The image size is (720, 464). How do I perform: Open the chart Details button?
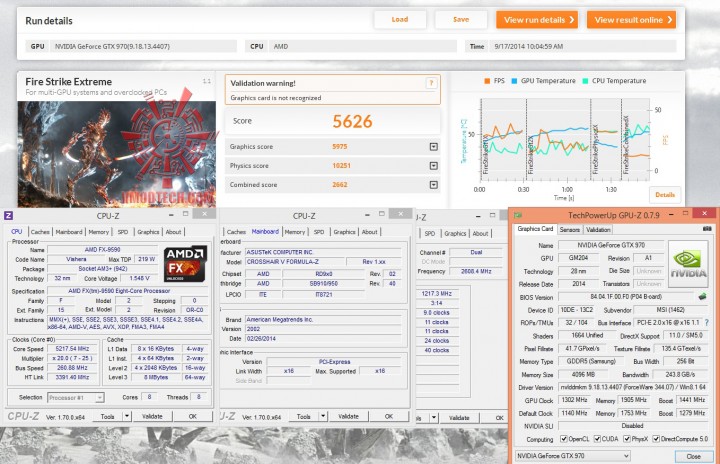click(665, 195)
